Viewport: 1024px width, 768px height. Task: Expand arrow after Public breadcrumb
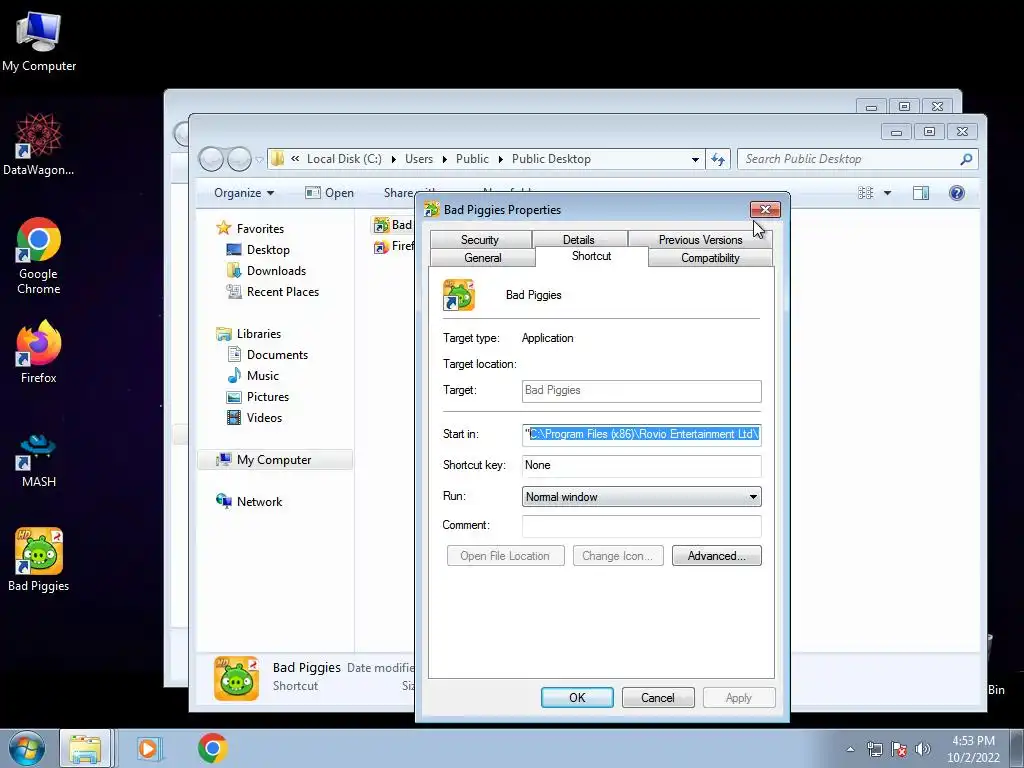click(500, 159)
